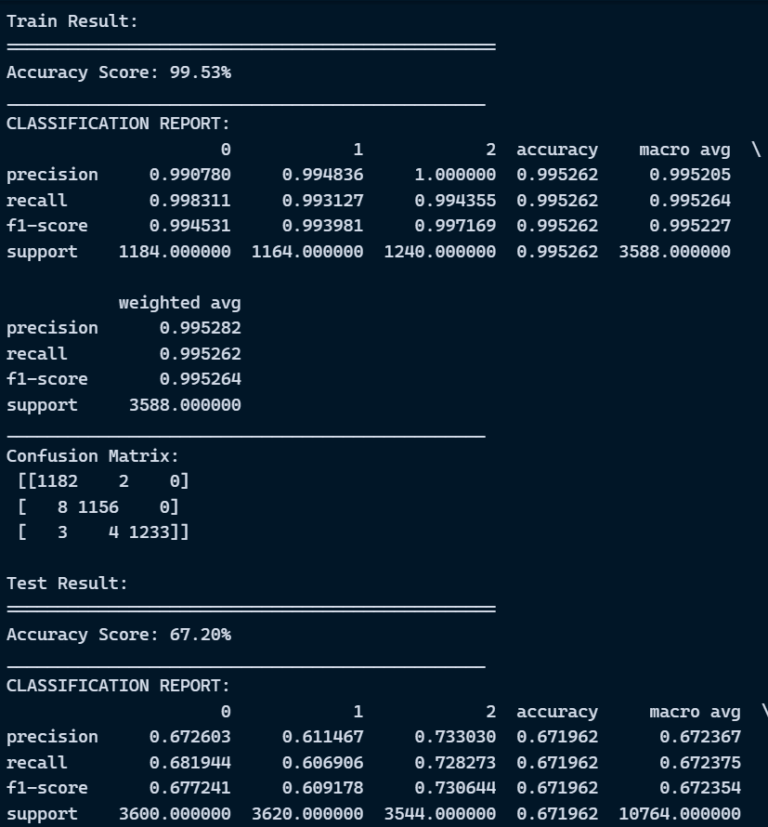Click the first CLASSIFICATION REPORT heading
Image resolution: width=768 pixels, height=827 pixels.
[x=118, y=123]
